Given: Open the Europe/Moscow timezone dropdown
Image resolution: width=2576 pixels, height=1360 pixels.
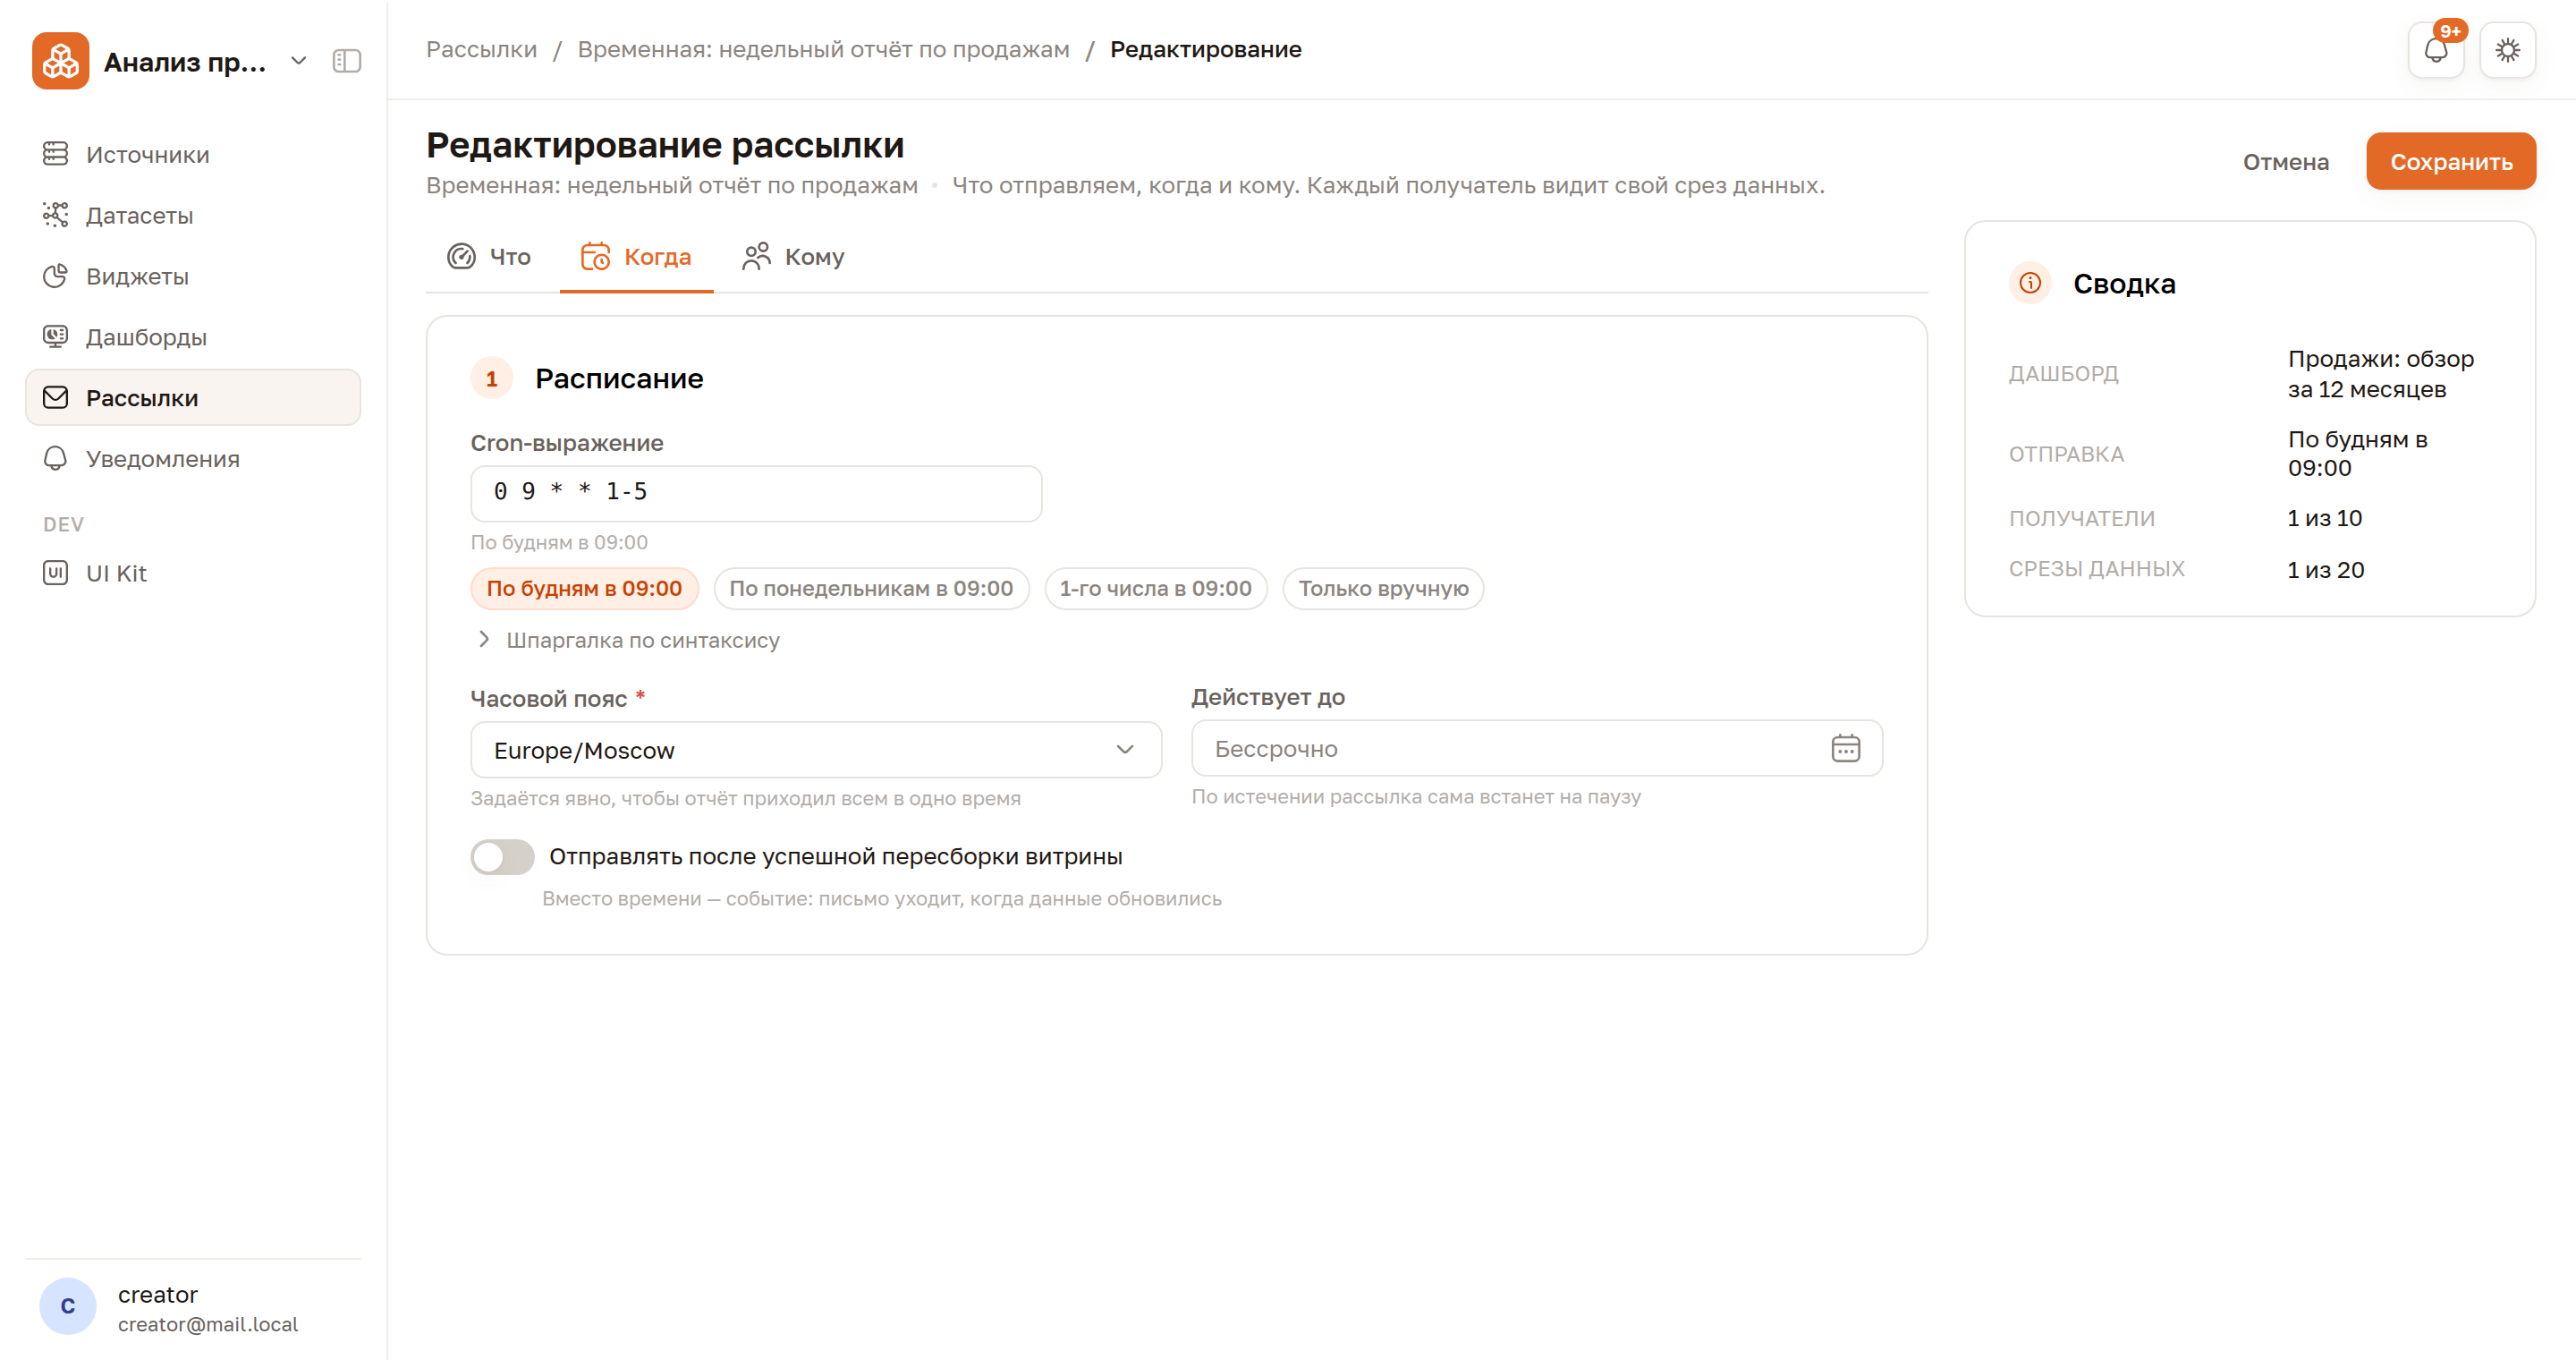Looking at the screenshot, I should pos(816,750).
